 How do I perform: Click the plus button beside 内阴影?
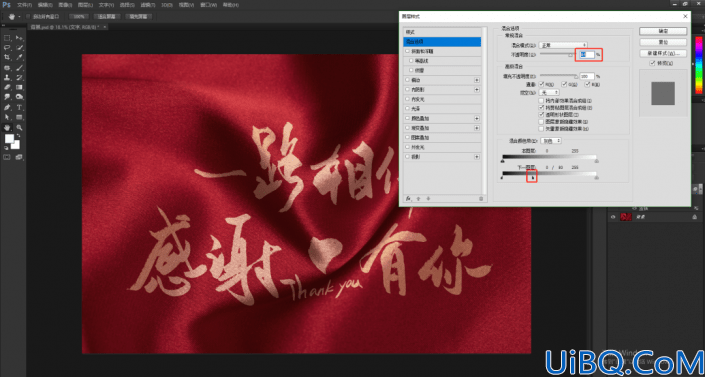pyautogui.click(x=477, y=90)
